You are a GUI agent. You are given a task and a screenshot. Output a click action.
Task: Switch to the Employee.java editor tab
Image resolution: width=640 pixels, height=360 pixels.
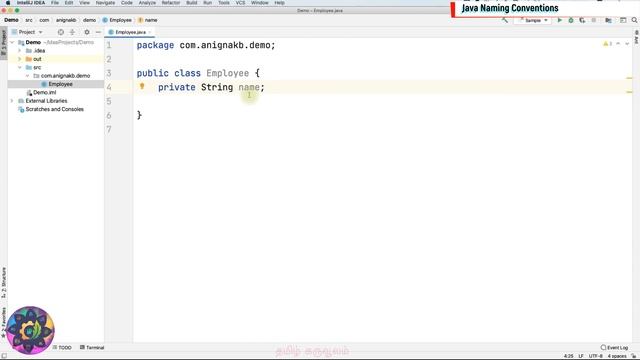click(x=130, y=32)
